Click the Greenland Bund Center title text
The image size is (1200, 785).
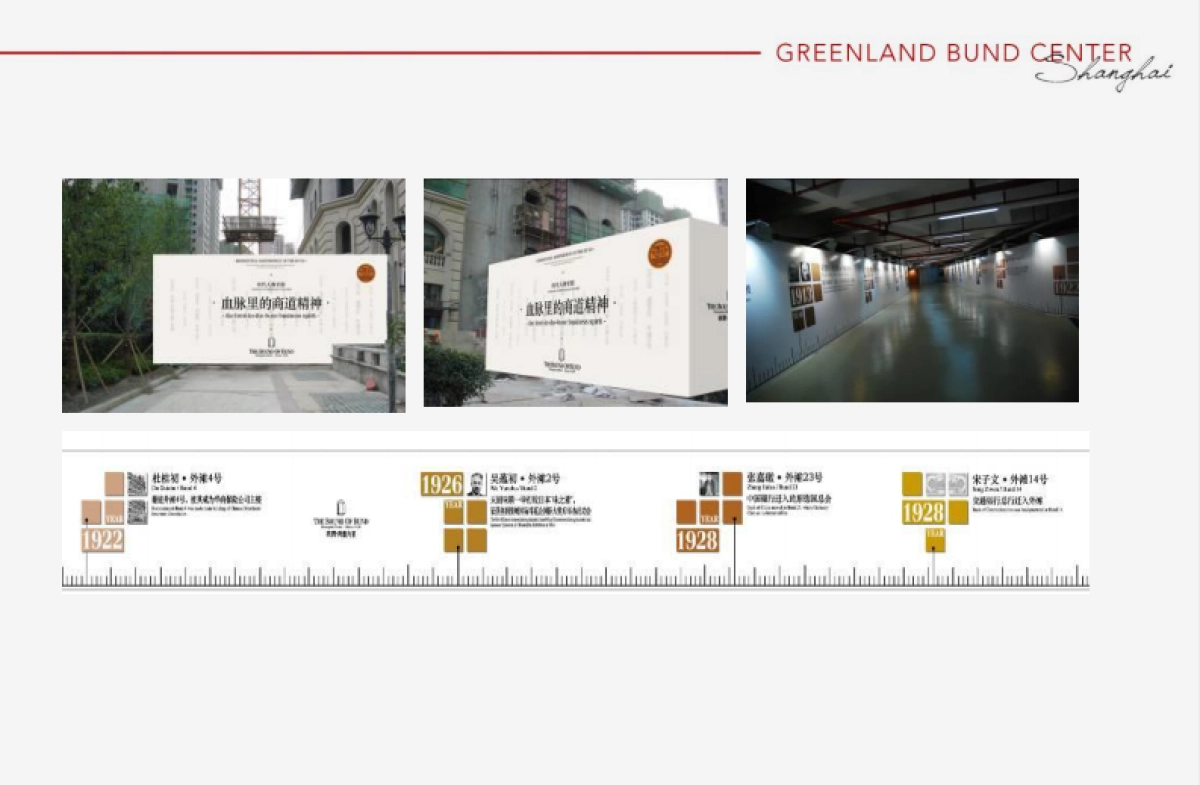point(953,53)
